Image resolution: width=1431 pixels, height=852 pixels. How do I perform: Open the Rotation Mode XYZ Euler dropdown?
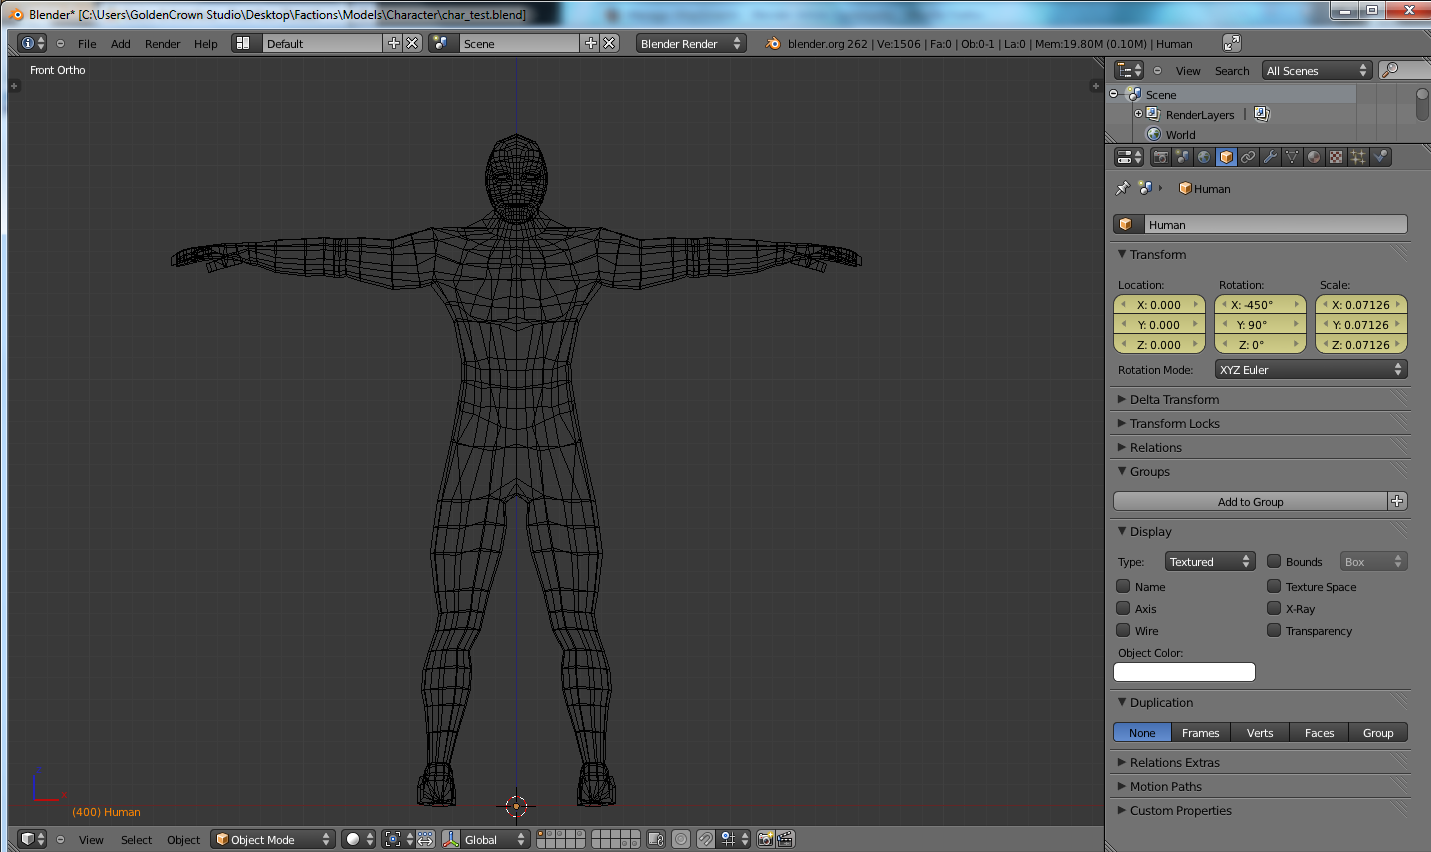tap(1311, 369)
